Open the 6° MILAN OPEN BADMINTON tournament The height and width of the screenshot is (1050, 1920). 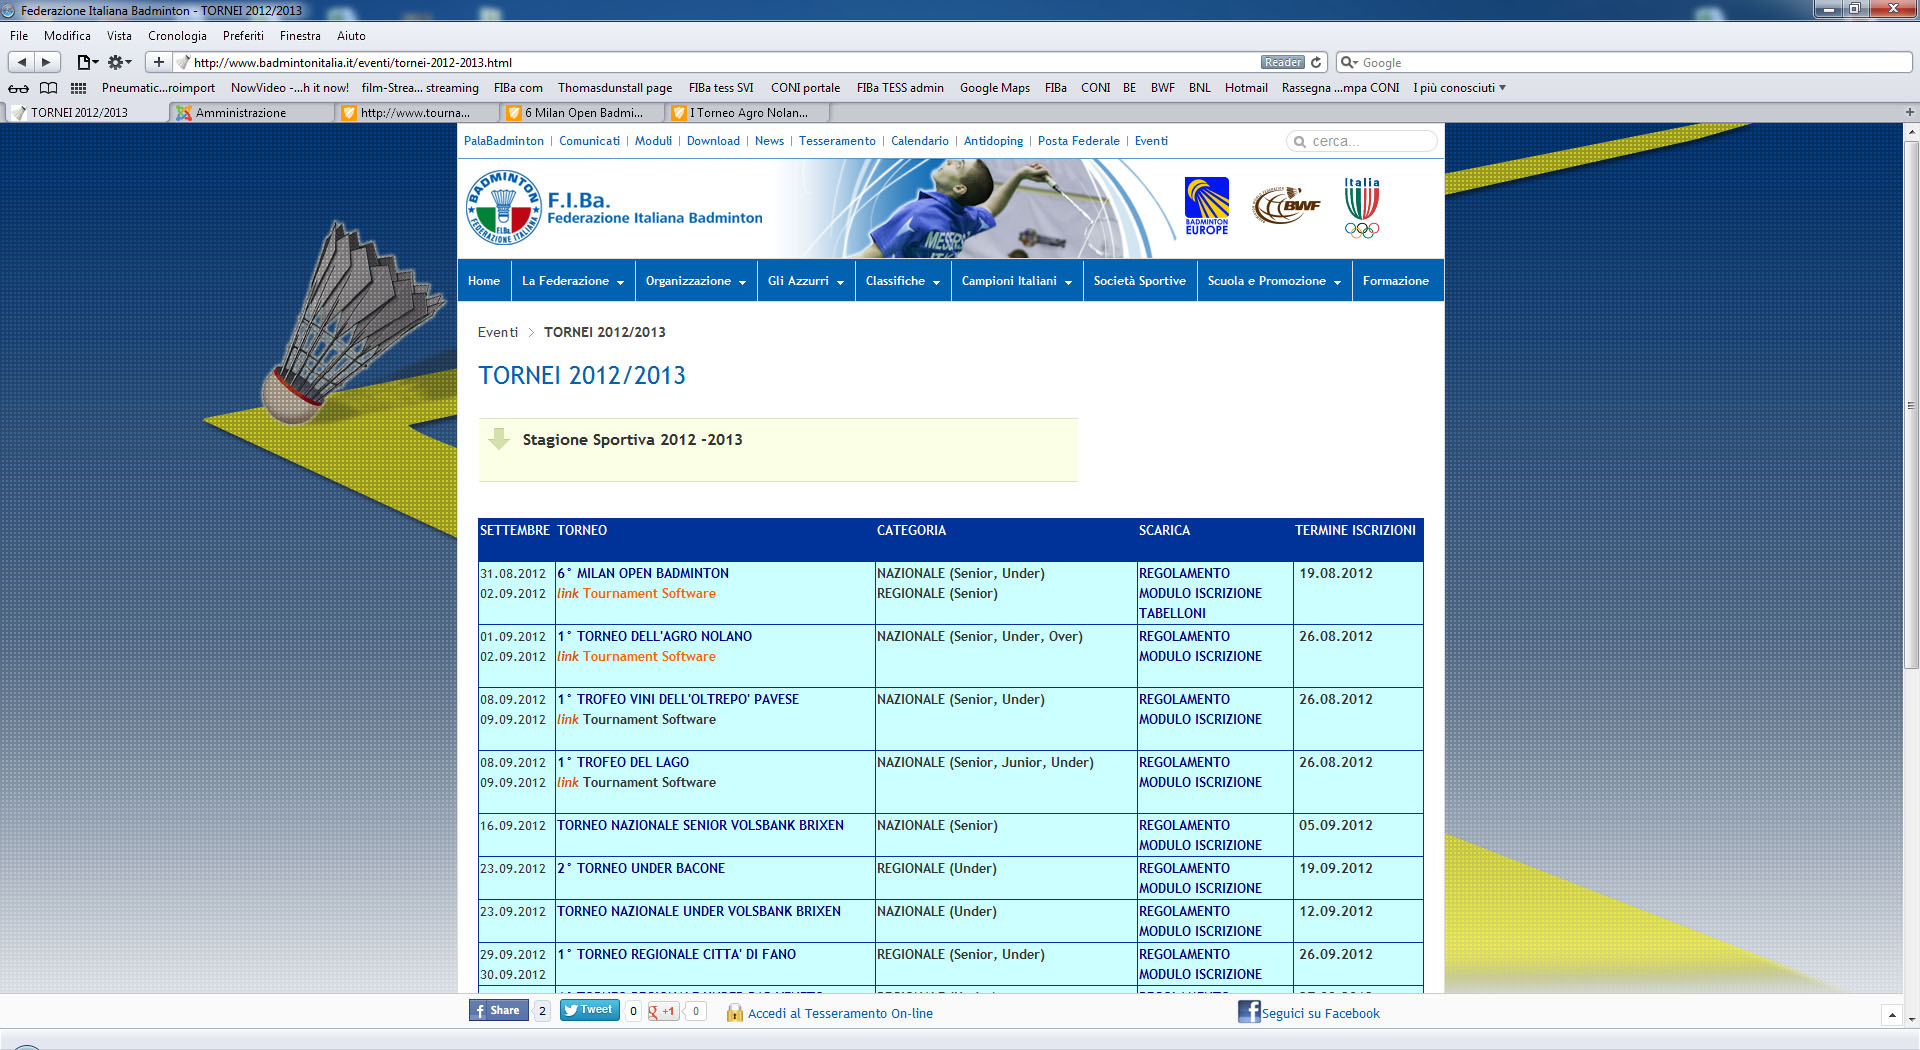643,573
